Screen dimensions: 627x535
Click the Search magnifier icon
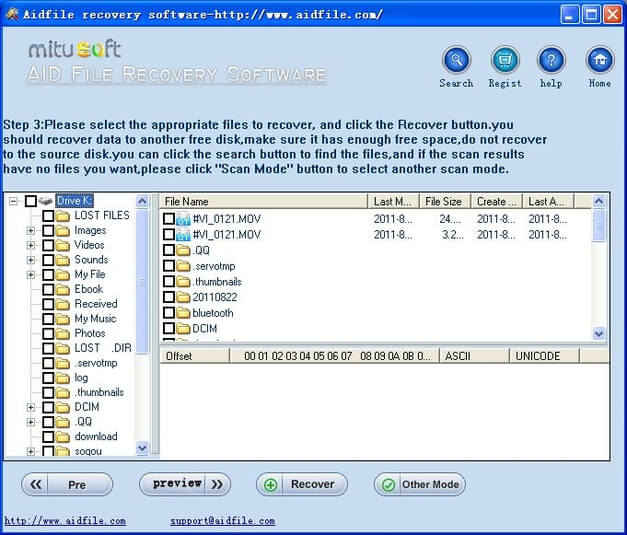coord(456,60)
